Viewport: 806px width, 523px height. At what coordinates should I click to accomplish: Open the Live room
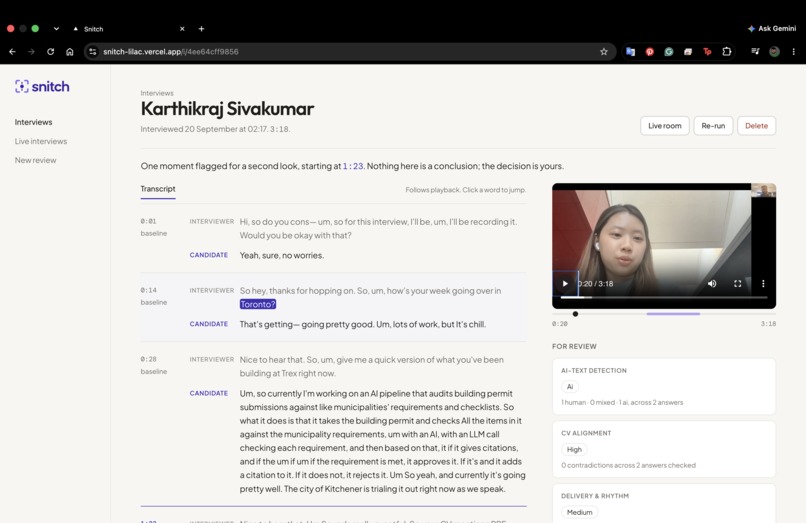[665, 125]
